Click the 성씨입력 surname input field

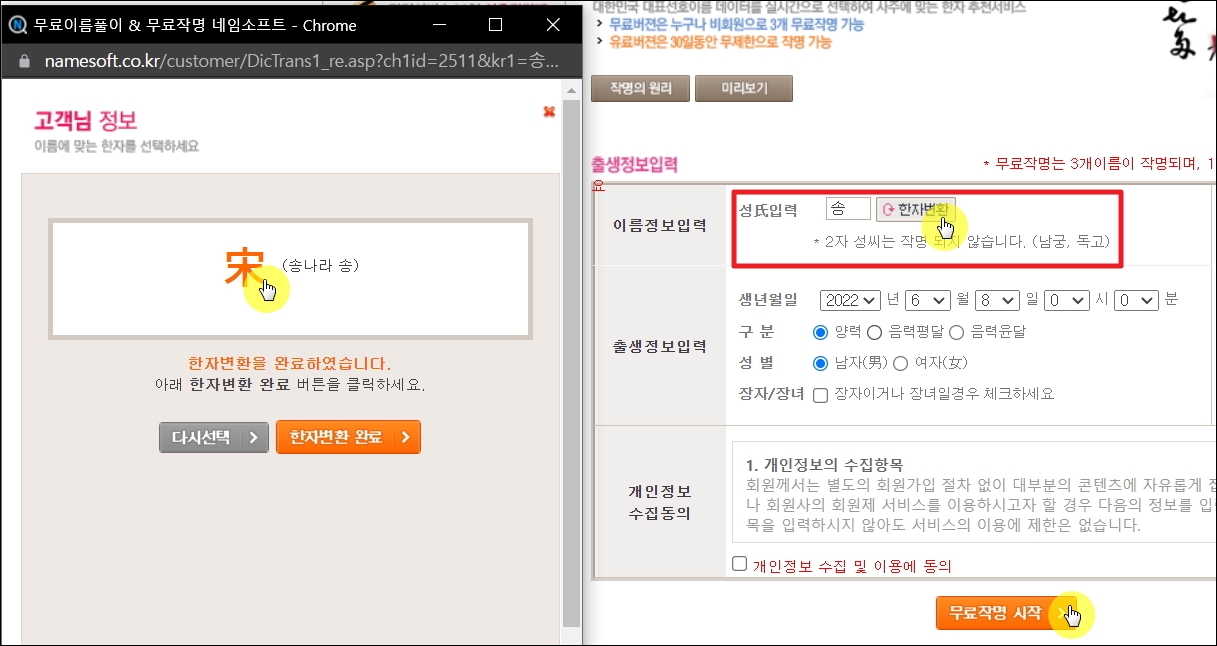(848, 209)
